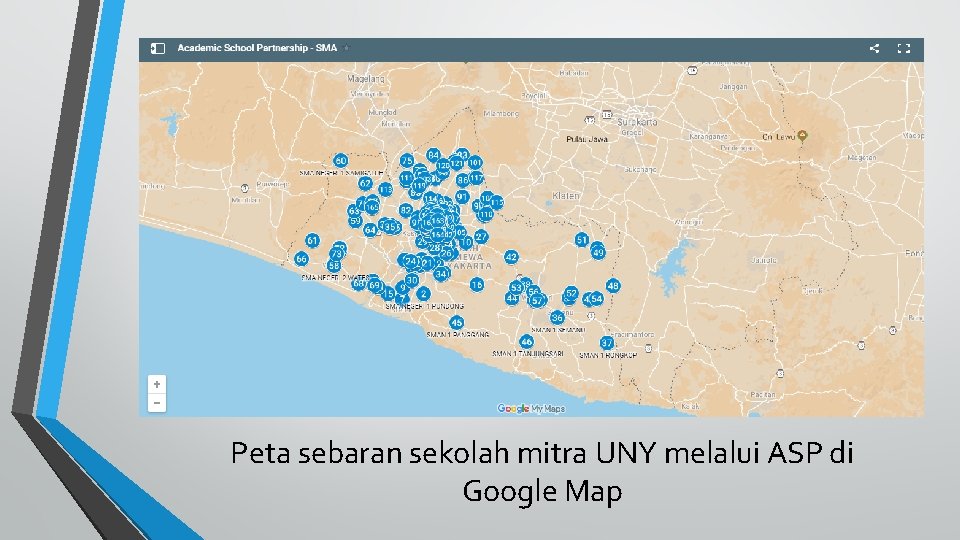This screenshot has width=960, height=540.
Task: Click the SMAN 1 TANJUNGSARI label
Action: (x=528, y=354)
